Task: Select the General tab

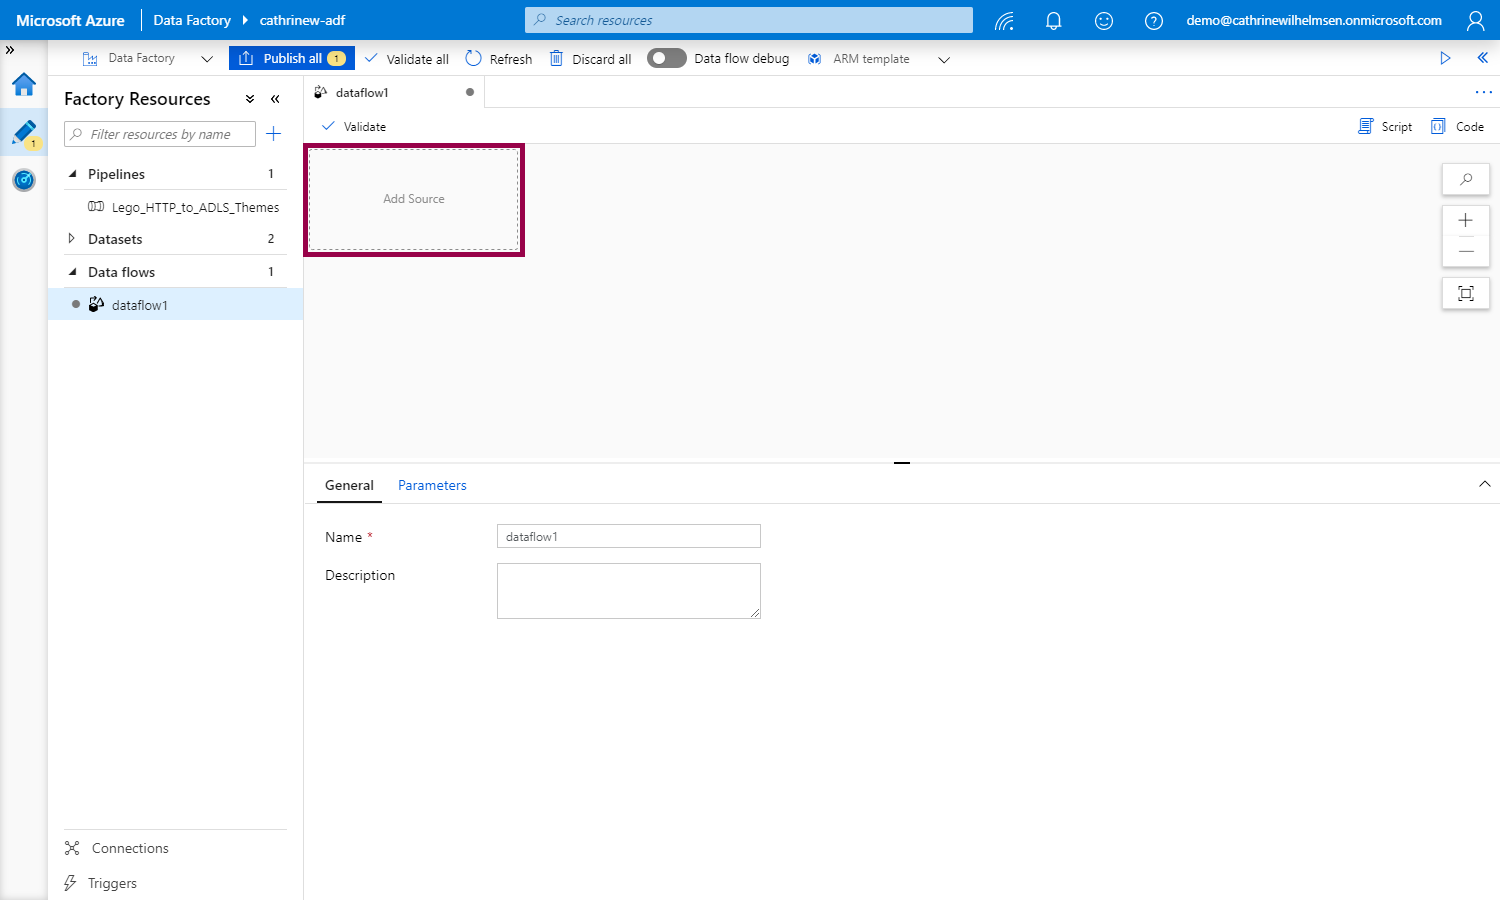Action: pyautogui.click(x=349, y=485)
